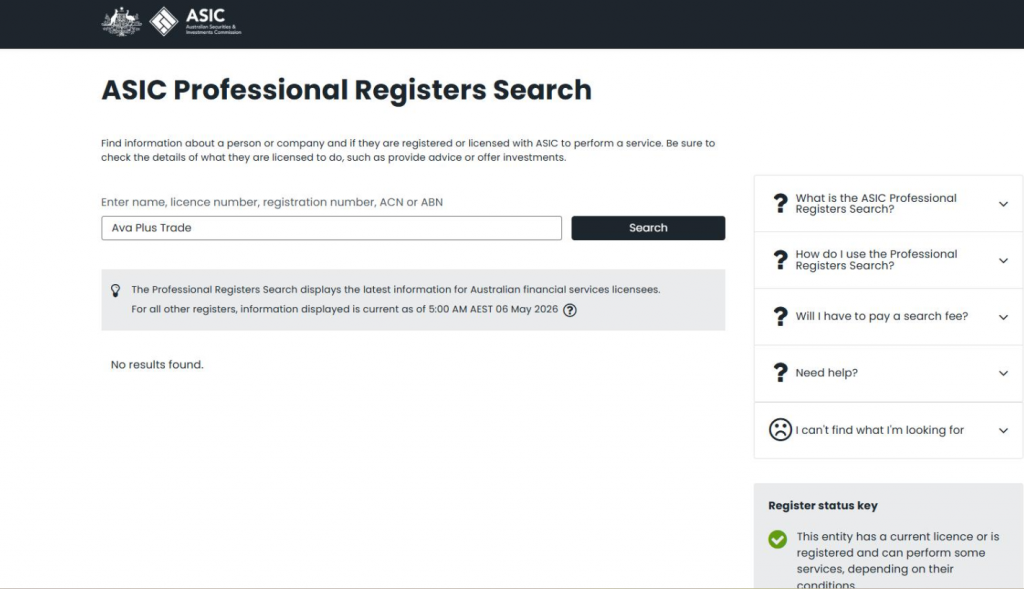Open 'I can't find what I'm looking for' text
This screenshot has height=589, width=1024.
coord(879,430)
